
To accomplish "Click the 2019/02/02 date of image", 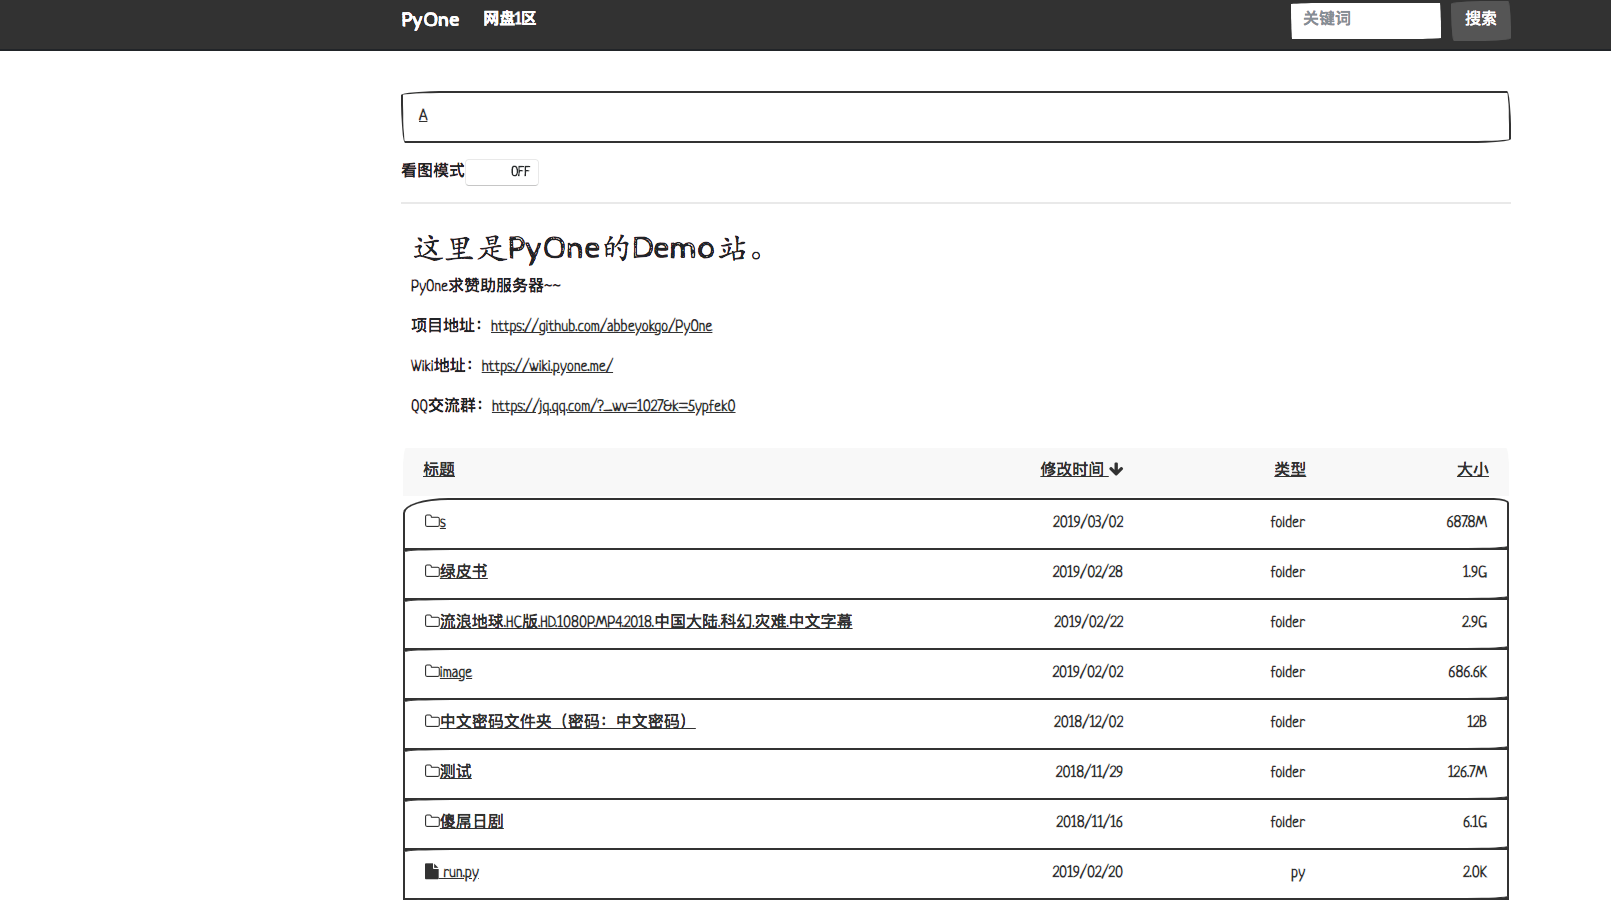I will (x=1088, y=671).
